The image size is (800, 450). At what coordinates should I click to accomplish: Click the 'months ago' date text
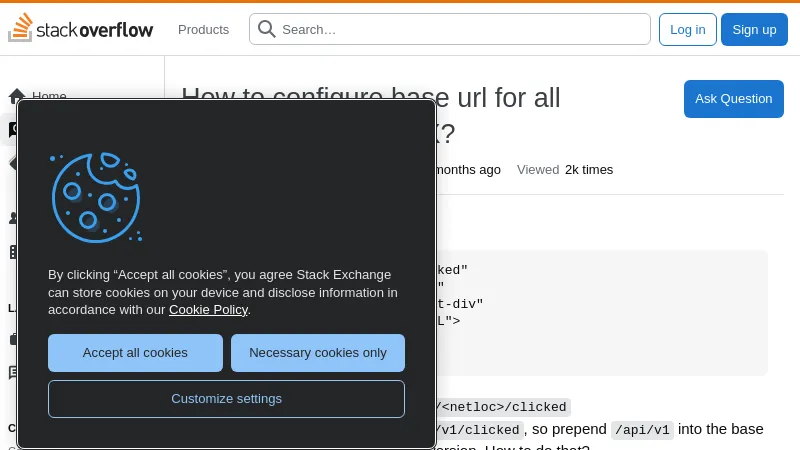(x=469, y=170)
